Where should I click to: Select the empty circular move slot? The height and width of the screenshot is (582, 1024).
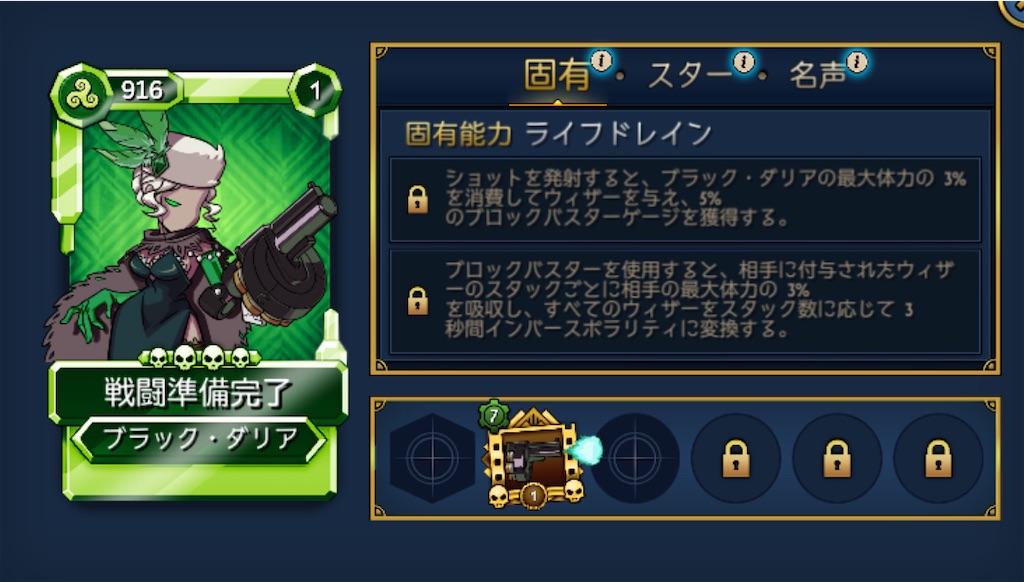point(635,458)
